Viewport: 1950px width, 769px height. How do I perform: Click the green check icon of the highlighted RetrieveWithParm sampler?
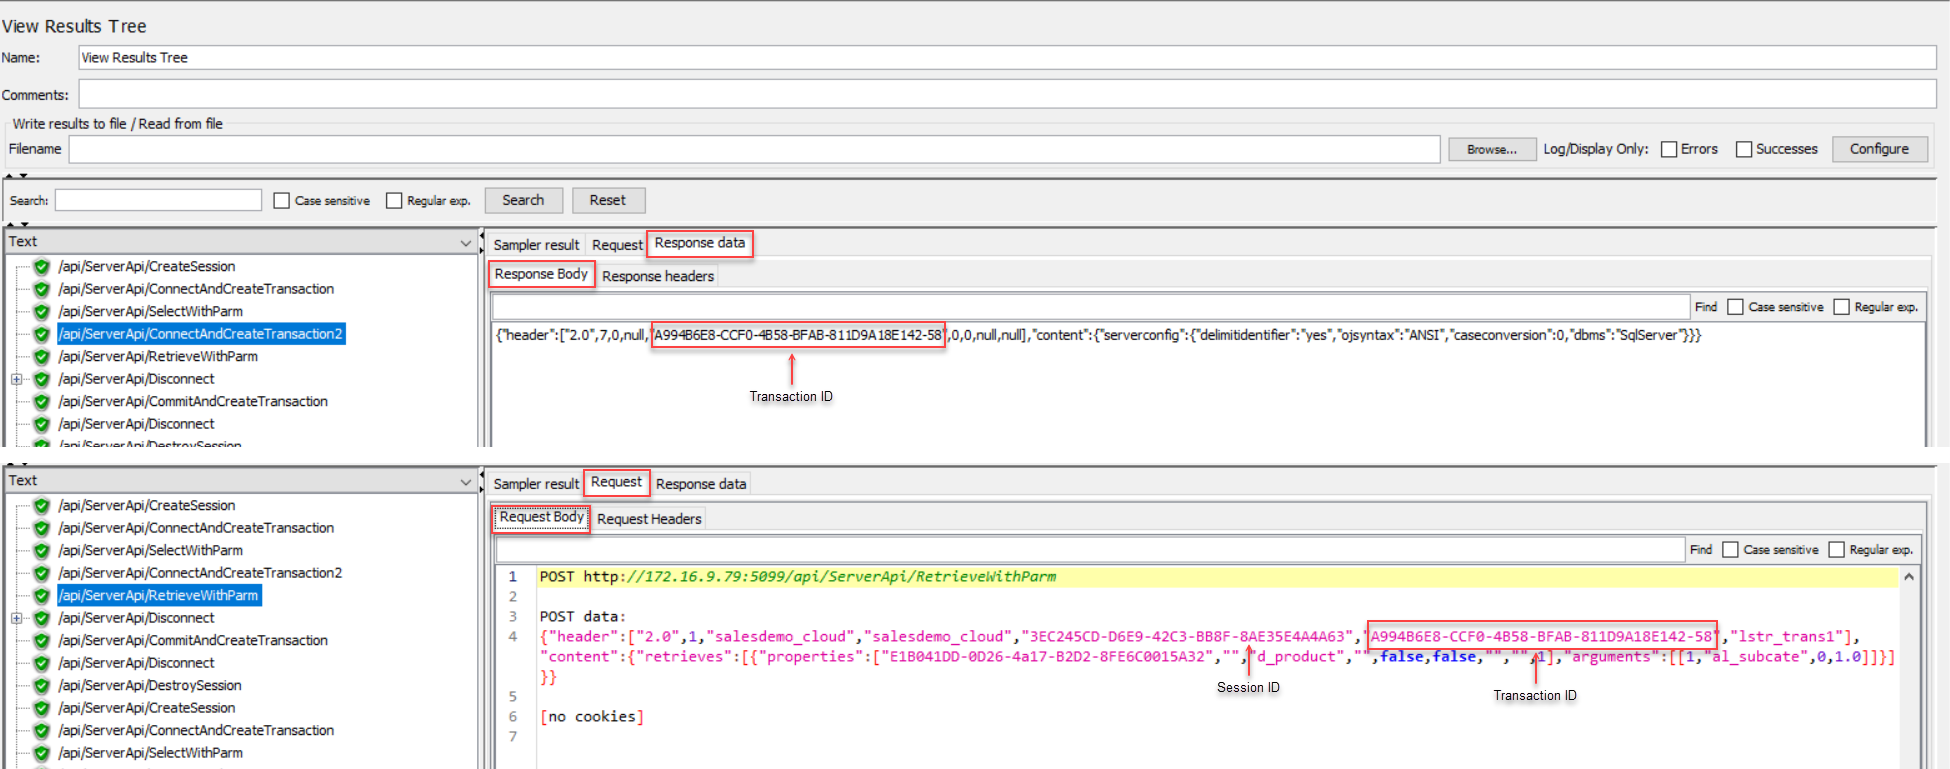(x=42, y=596)
